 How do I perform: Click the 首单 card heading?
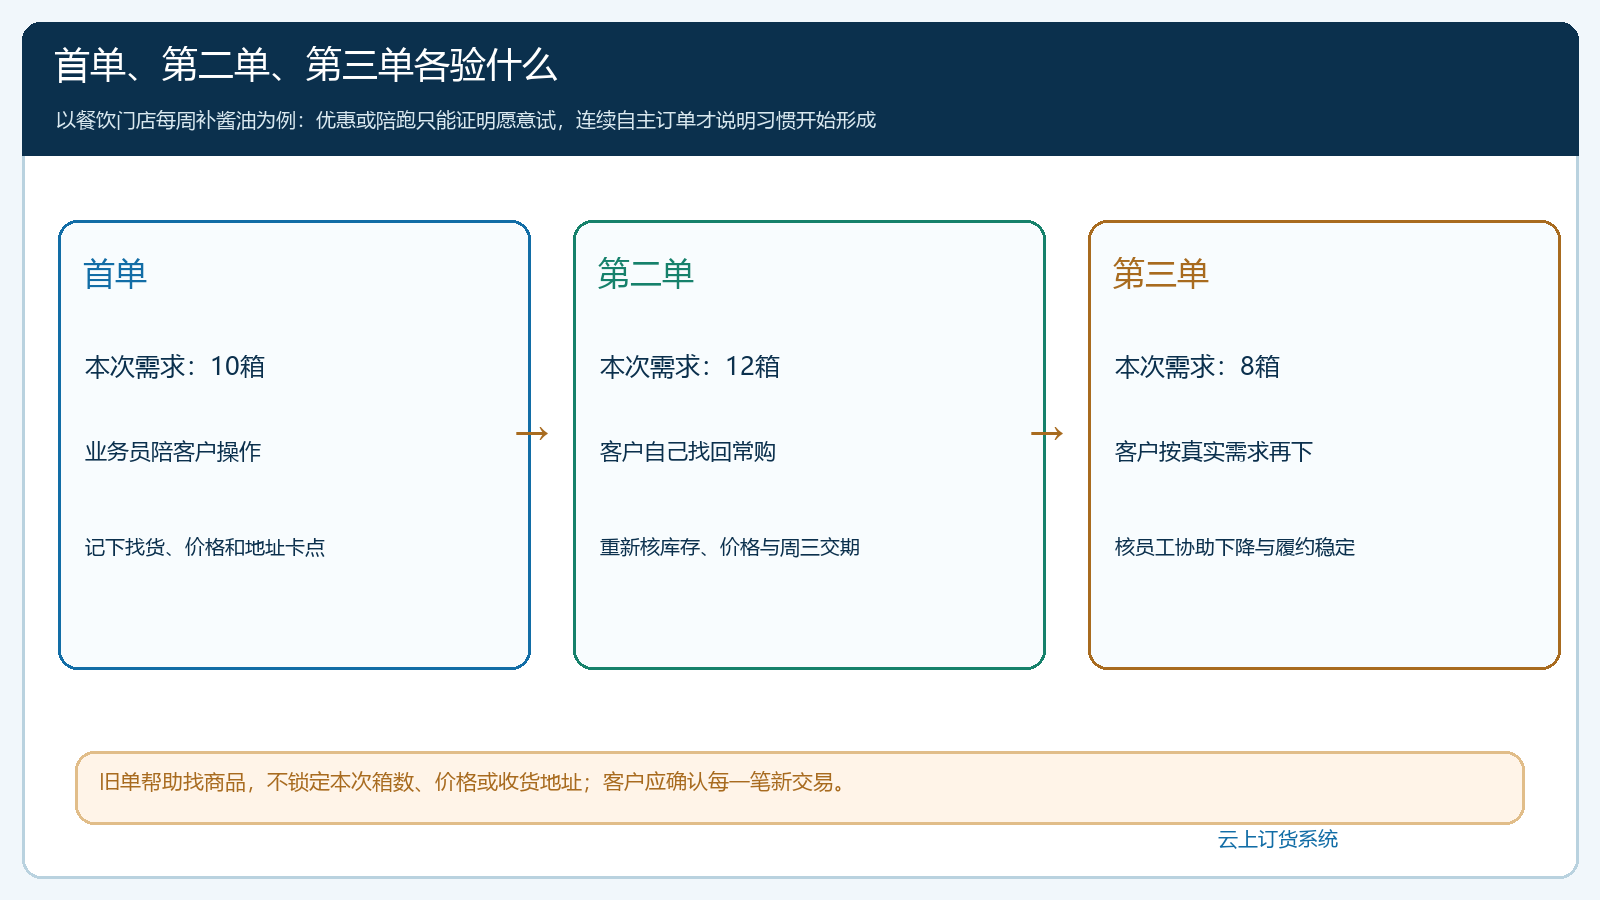115,273
